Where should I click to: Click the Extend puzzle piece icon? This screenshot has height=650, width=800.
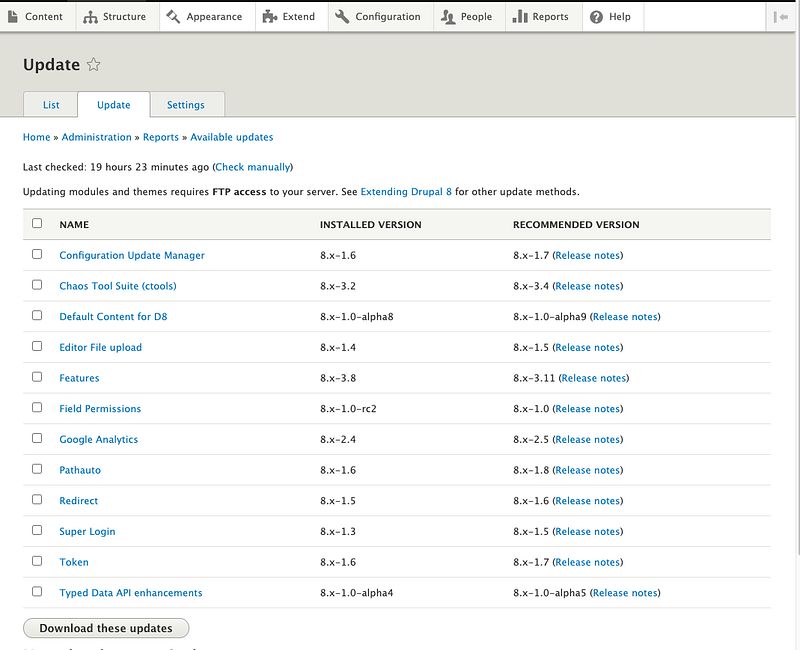click(269, 17)
